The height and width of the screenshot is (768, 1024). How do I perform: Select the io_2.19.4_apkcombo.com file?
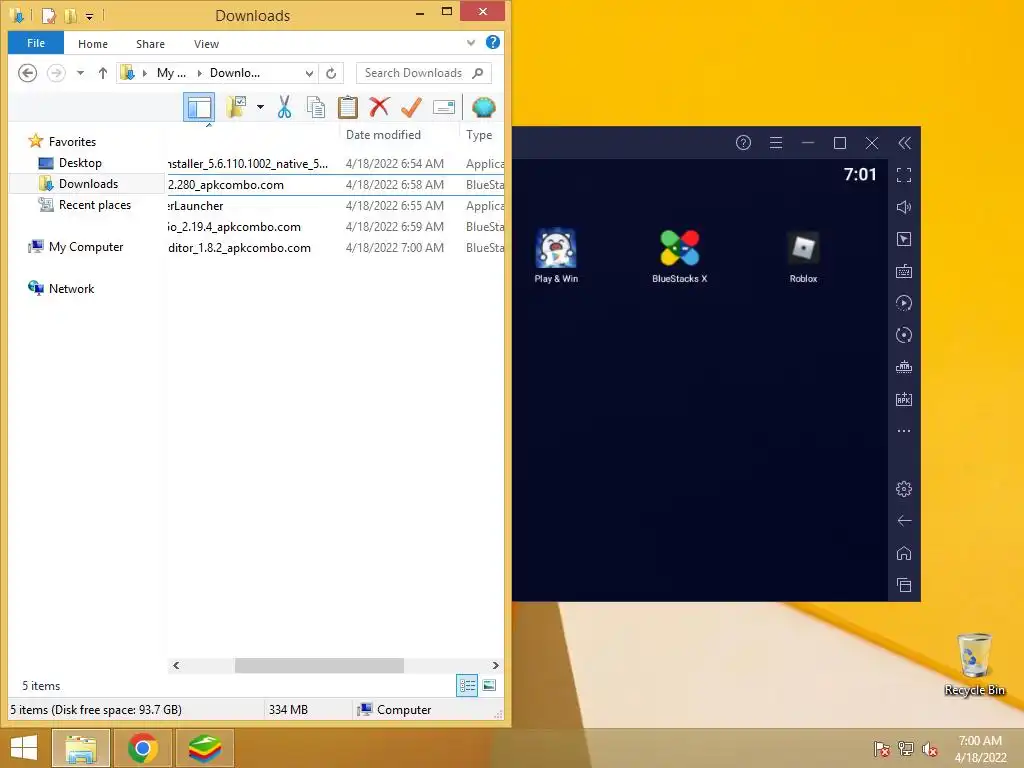click(336, 227)
